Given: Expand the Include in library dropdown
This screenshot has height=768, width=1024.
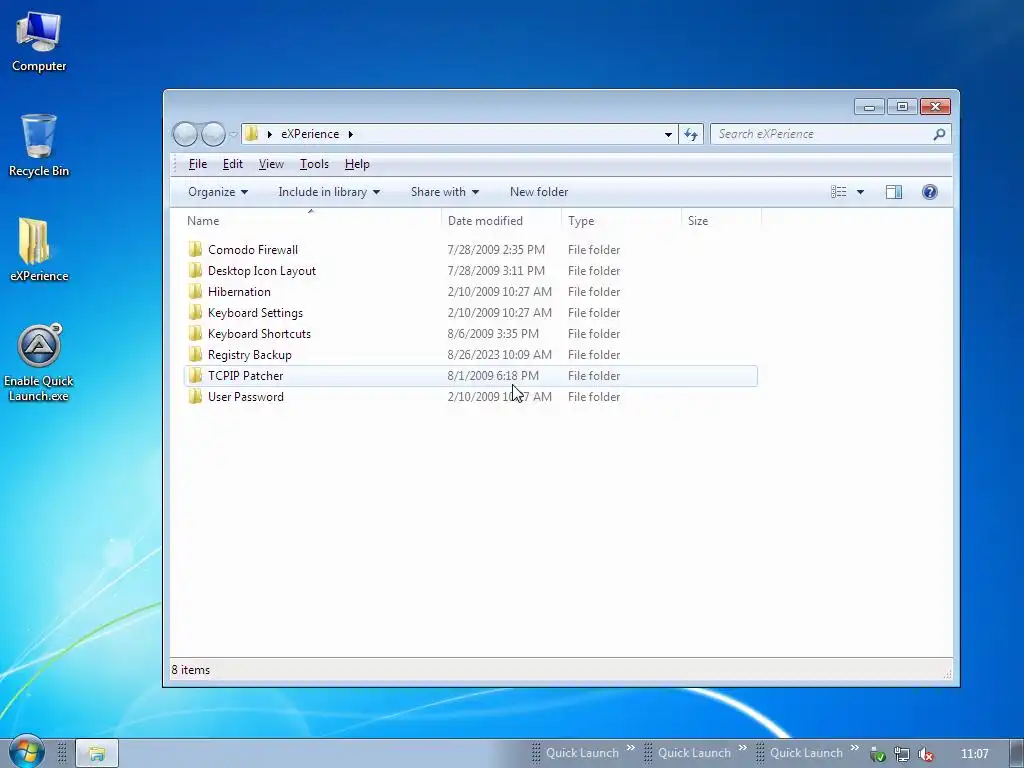Looking at the screenshot, I should tap(329, 192).
